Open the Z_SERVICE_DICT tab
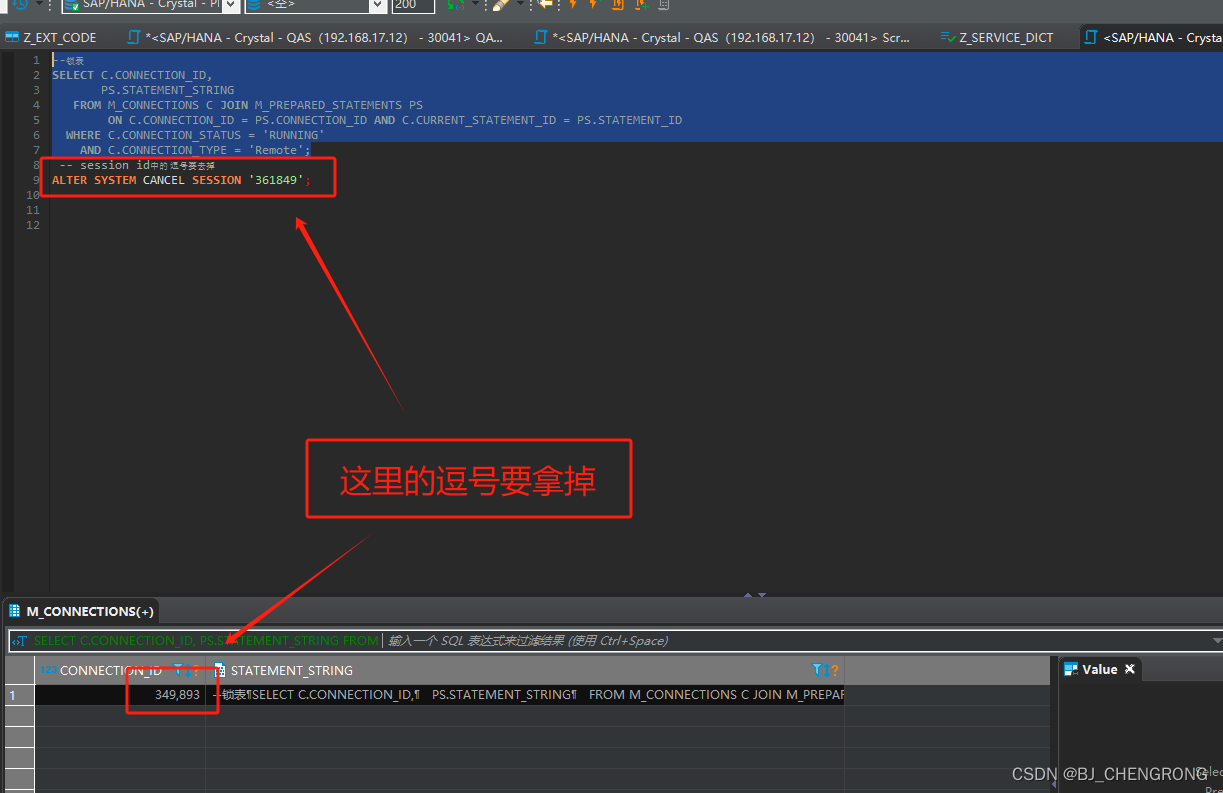The width and height of the screenshot is (1223, 793). 997,38
